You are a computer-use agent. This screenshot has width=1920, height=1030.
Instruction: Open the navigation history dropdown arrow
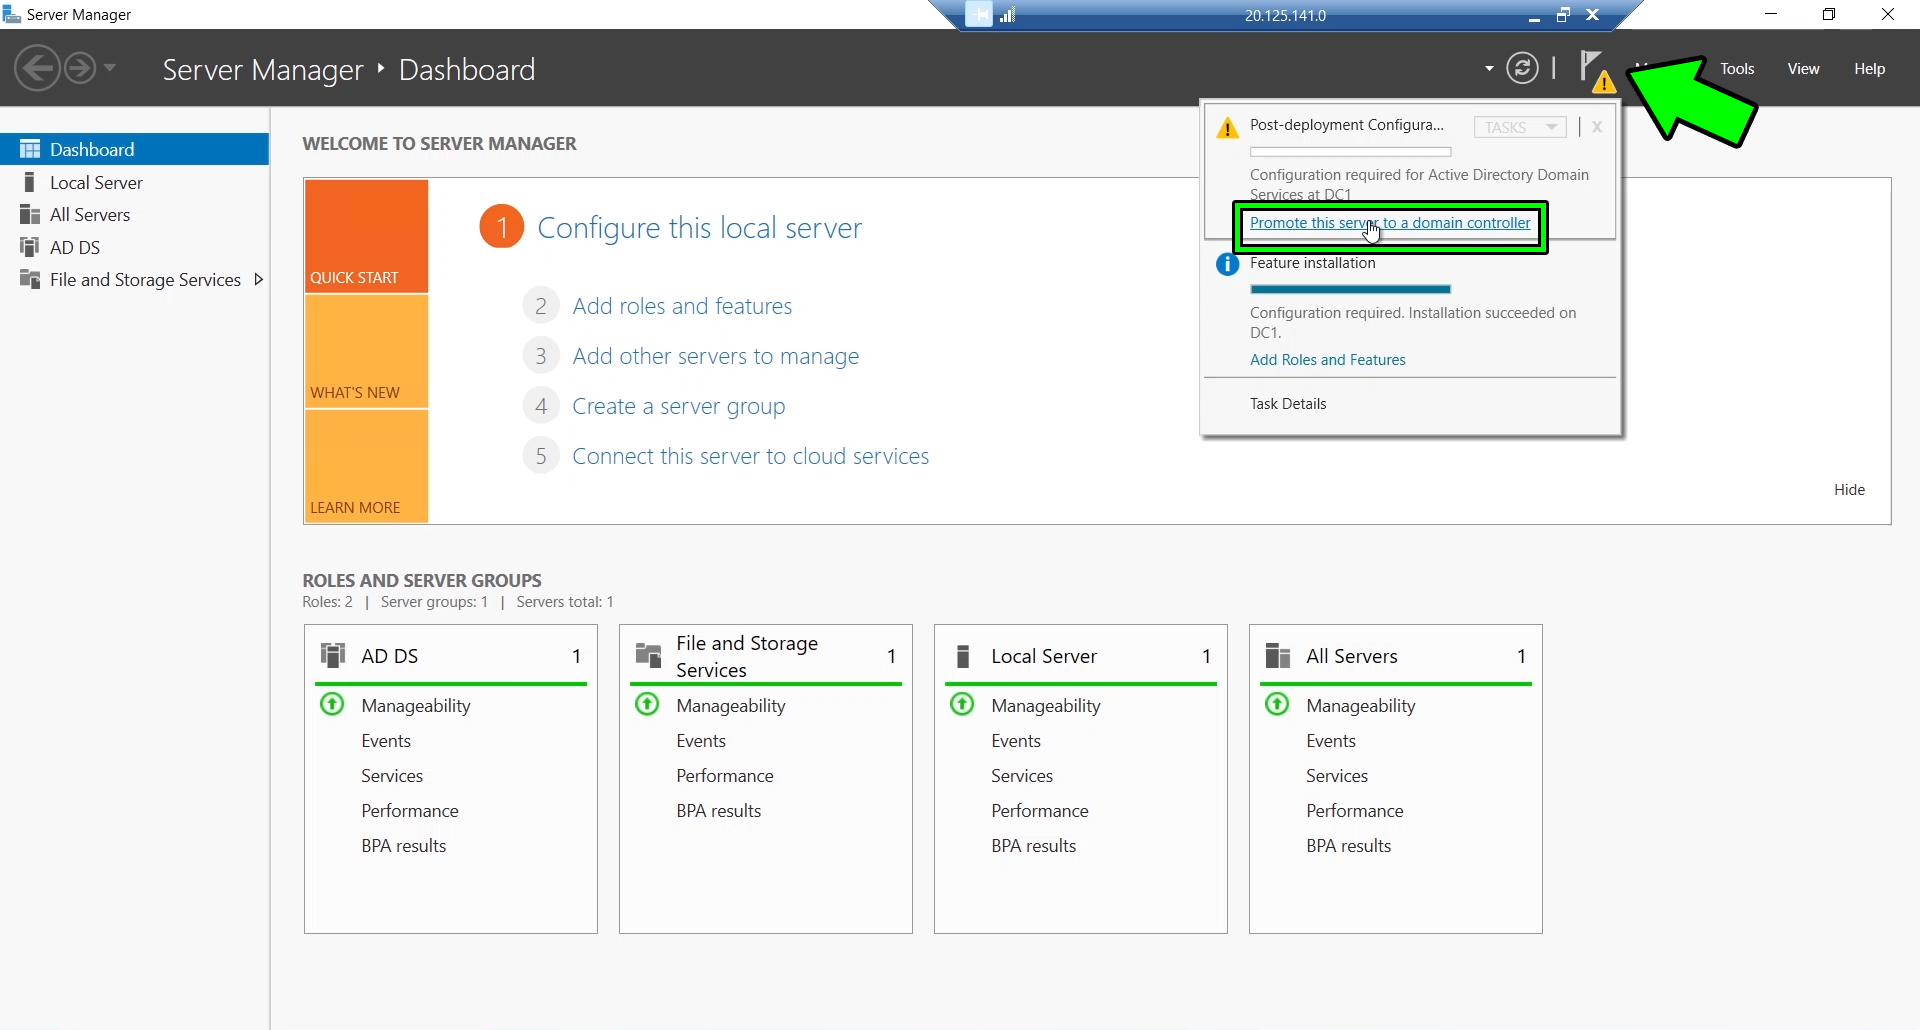click(x=110, y=68)
